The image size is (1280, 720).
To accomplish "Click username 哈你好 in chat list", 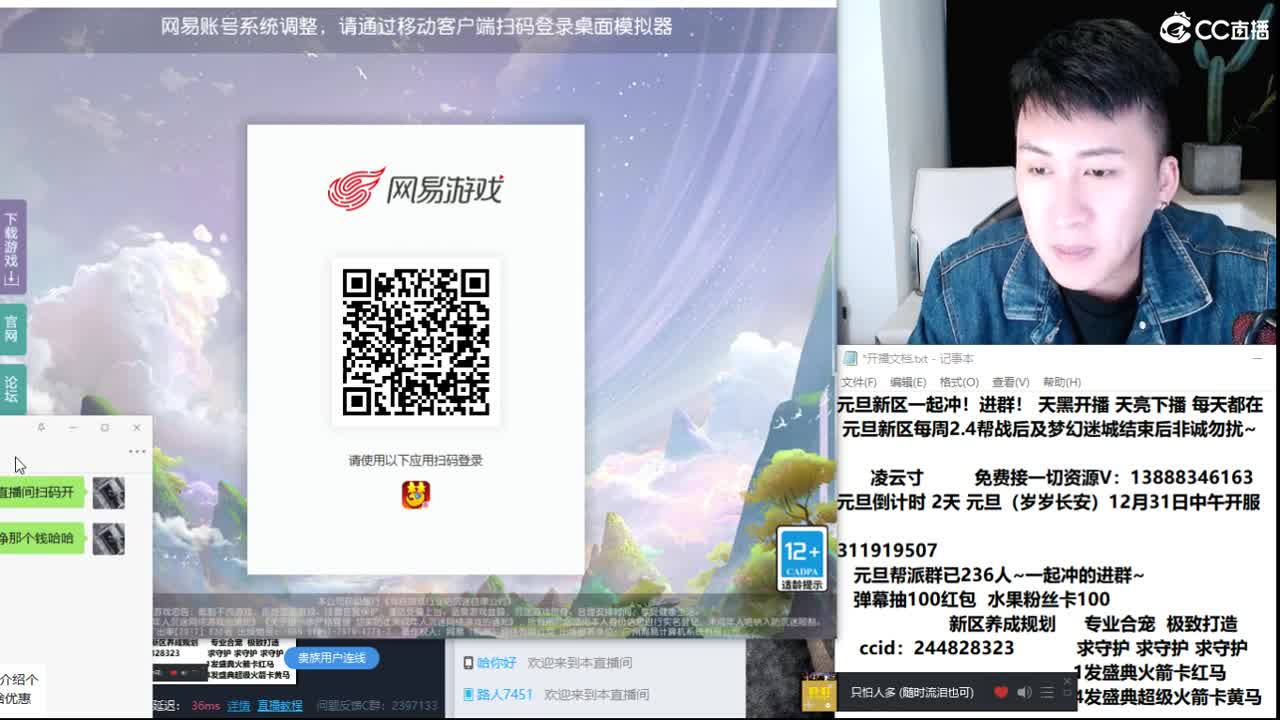I will 496,663.
